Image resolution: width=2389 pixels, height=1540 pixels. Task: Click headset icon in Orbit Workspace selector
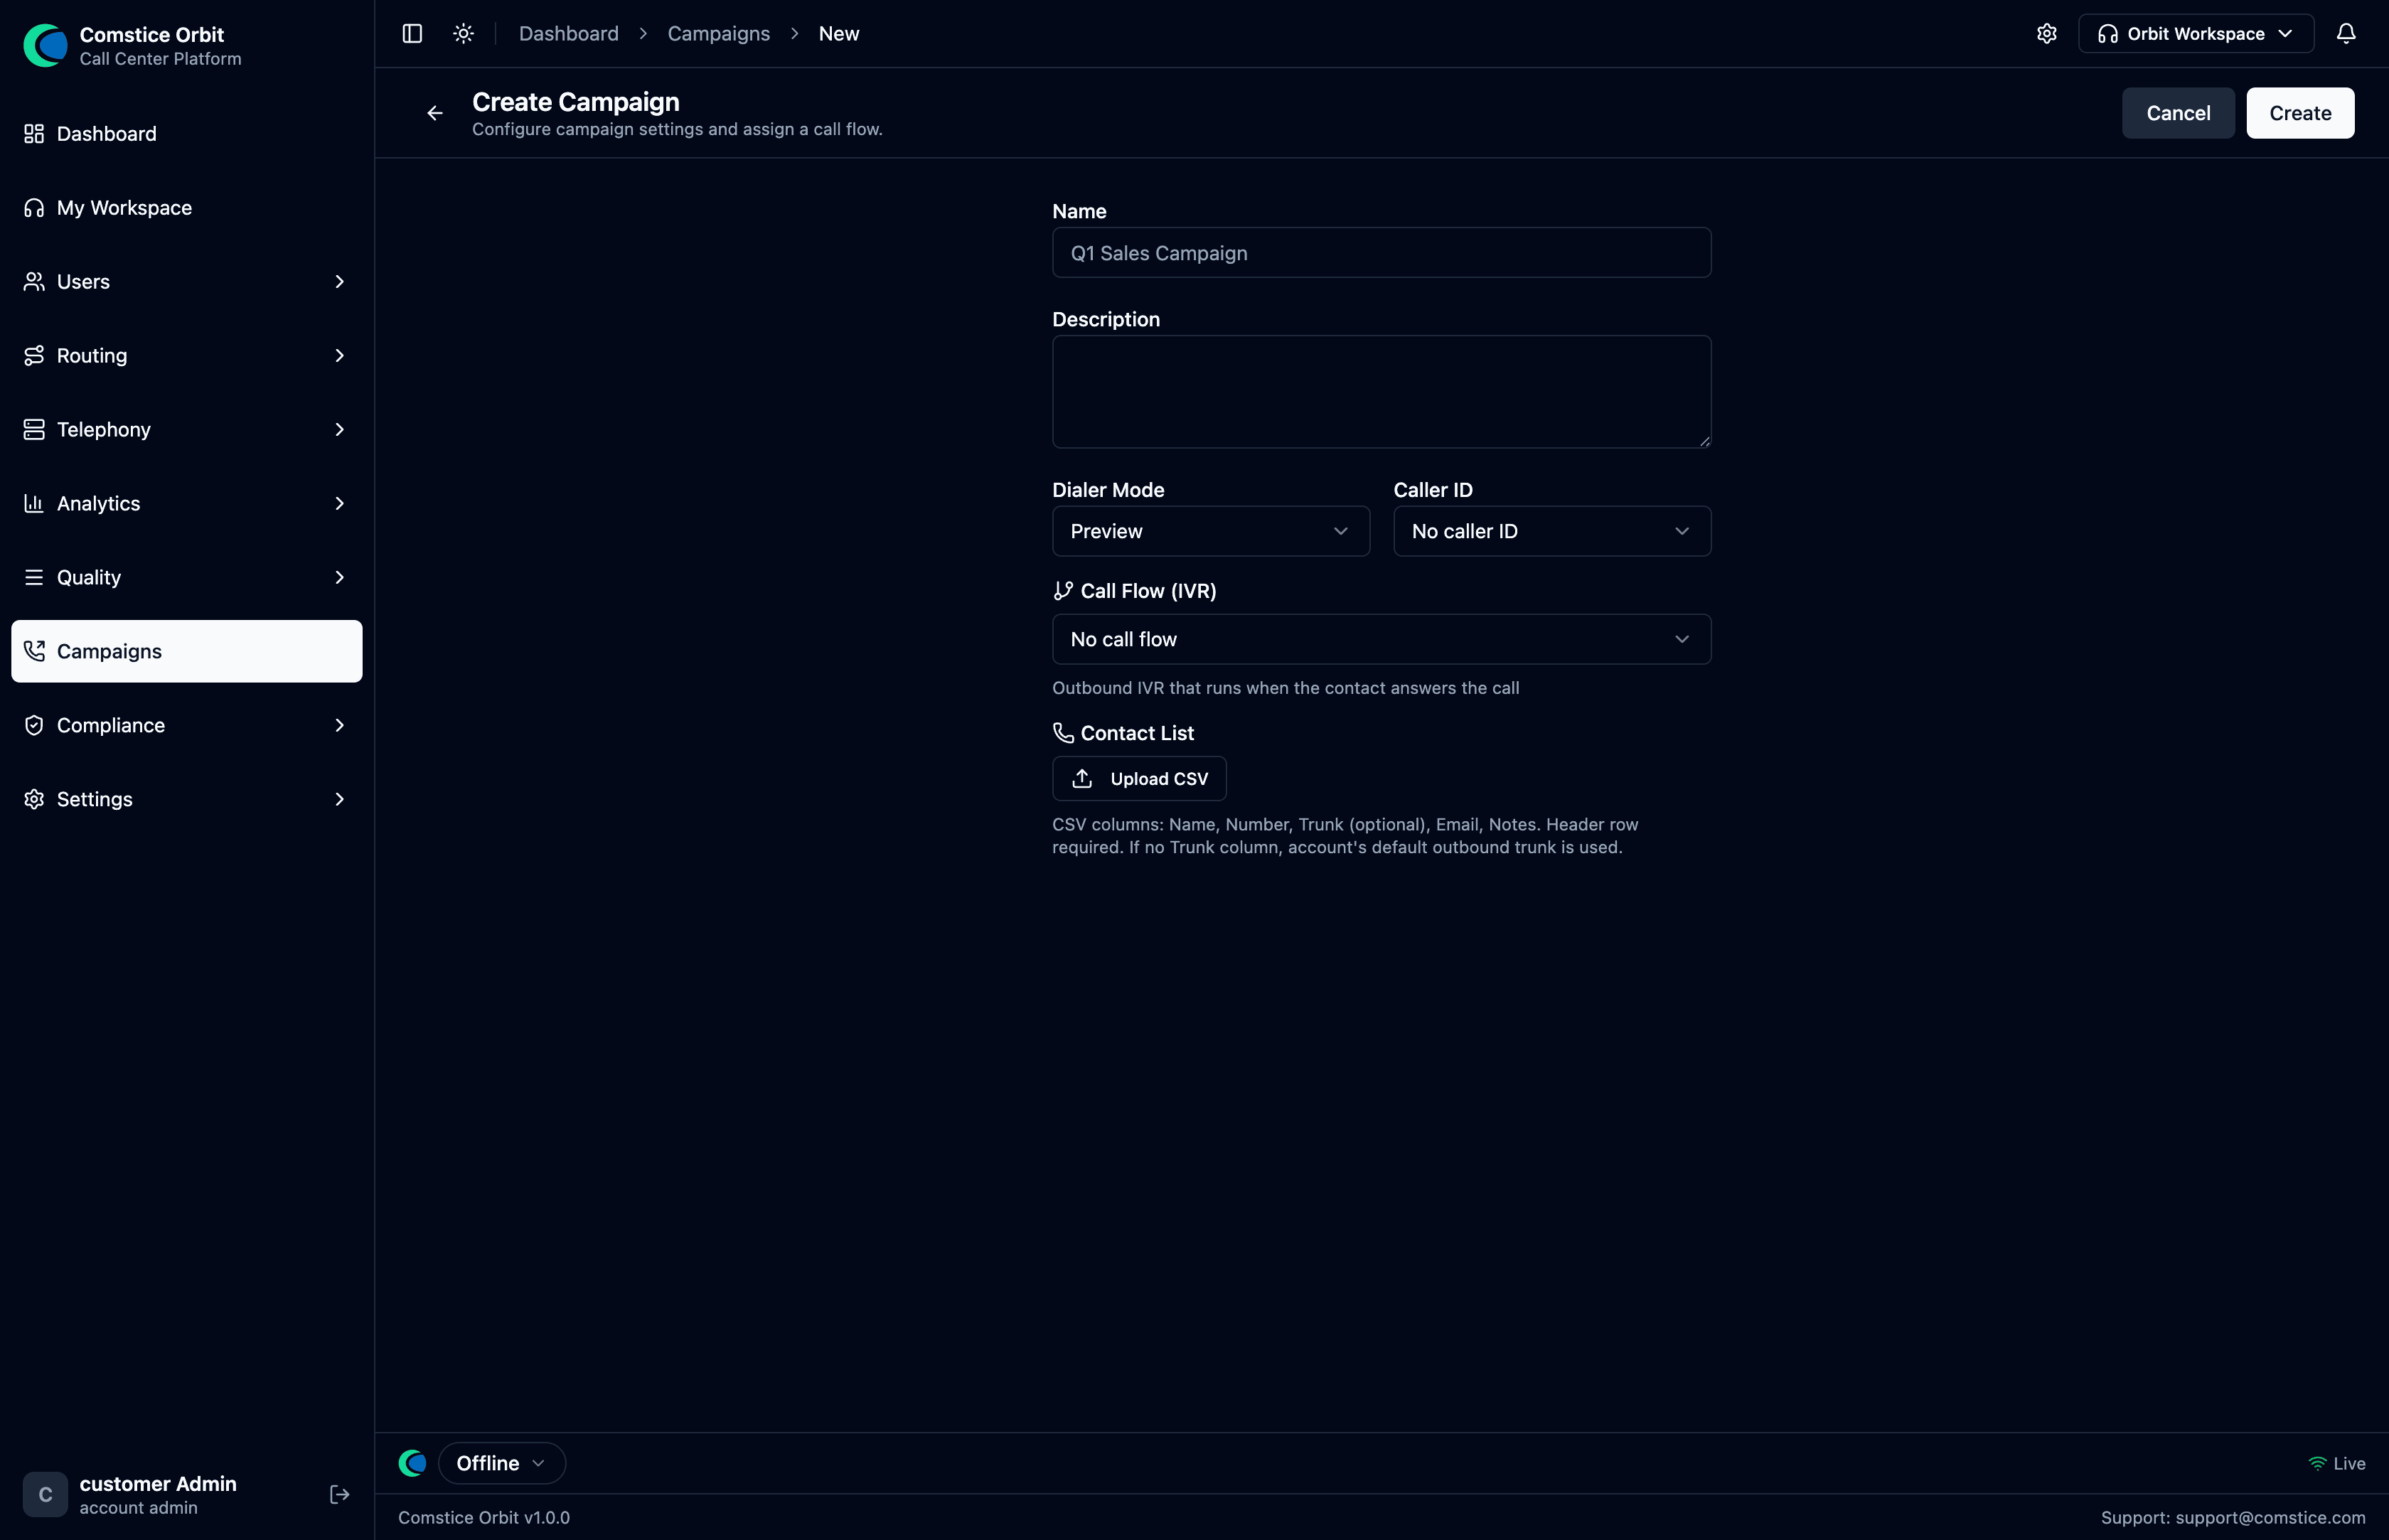(2108, 34)
